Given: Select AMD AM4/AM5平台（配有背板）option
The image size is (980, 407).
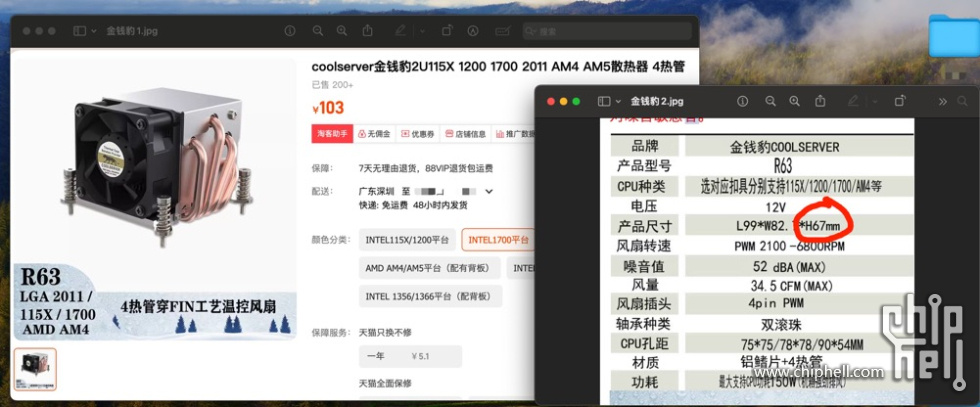Looking at the screenshot, I should pyautogui.click(x=429, y=268).
